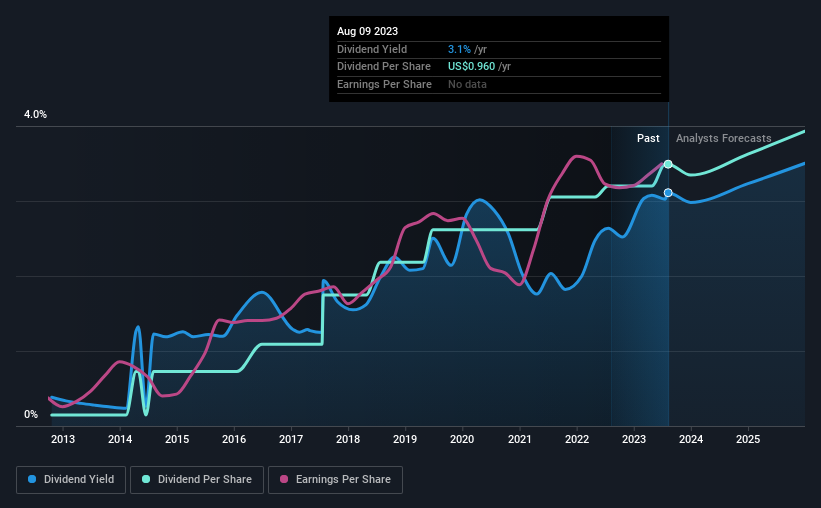This screenshot has width=821, height=508.
Task: Click the 2022 x-axis label
Action: coord(577,439)
